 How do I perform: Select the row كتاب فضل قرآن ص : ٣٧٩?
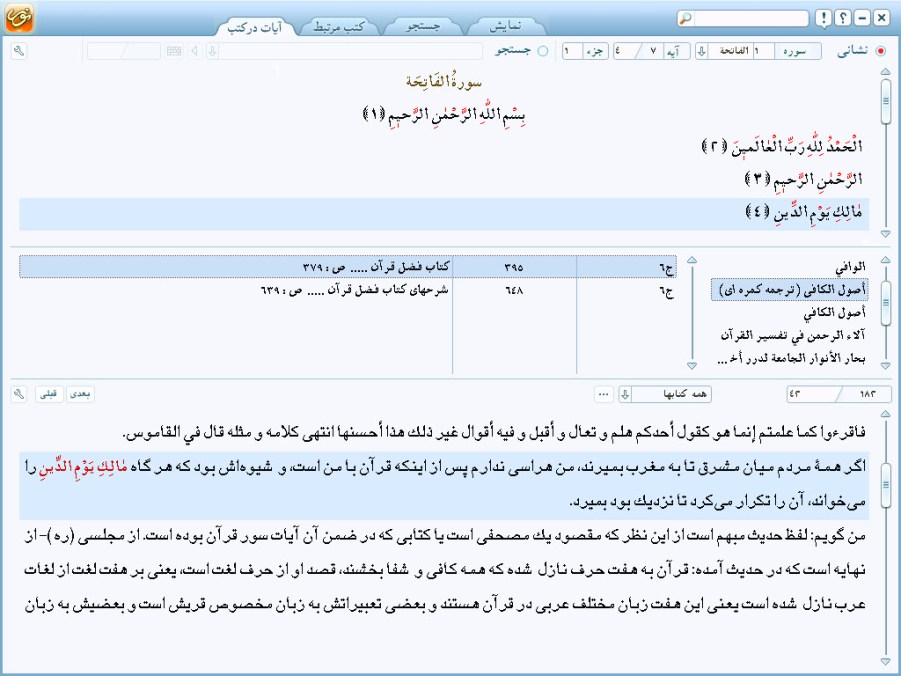pos(348,267)
